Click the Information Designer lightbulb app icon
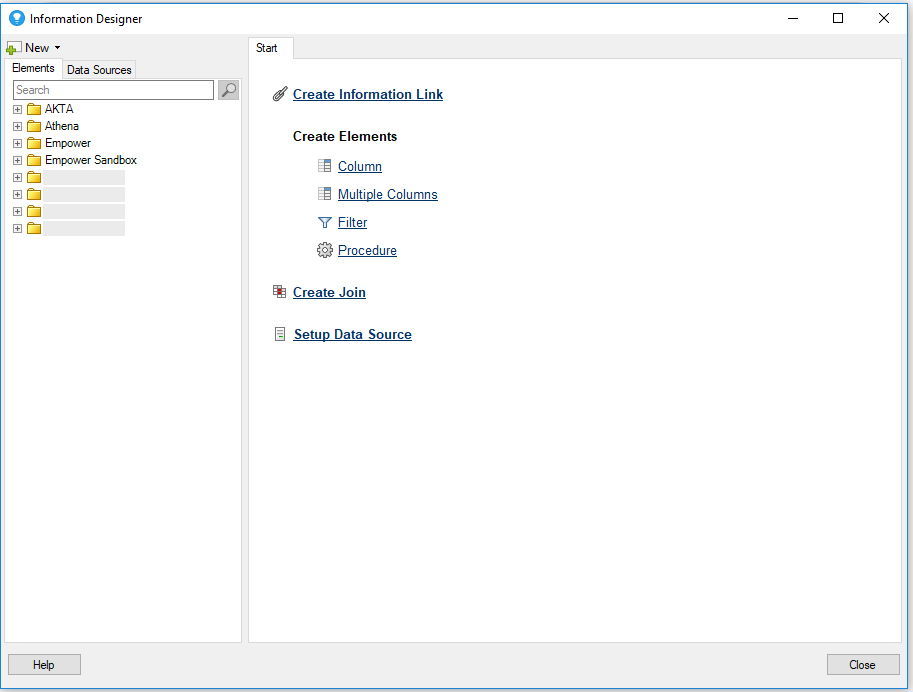The width and height of the screenshot is (913, 692). click(17, 18)
